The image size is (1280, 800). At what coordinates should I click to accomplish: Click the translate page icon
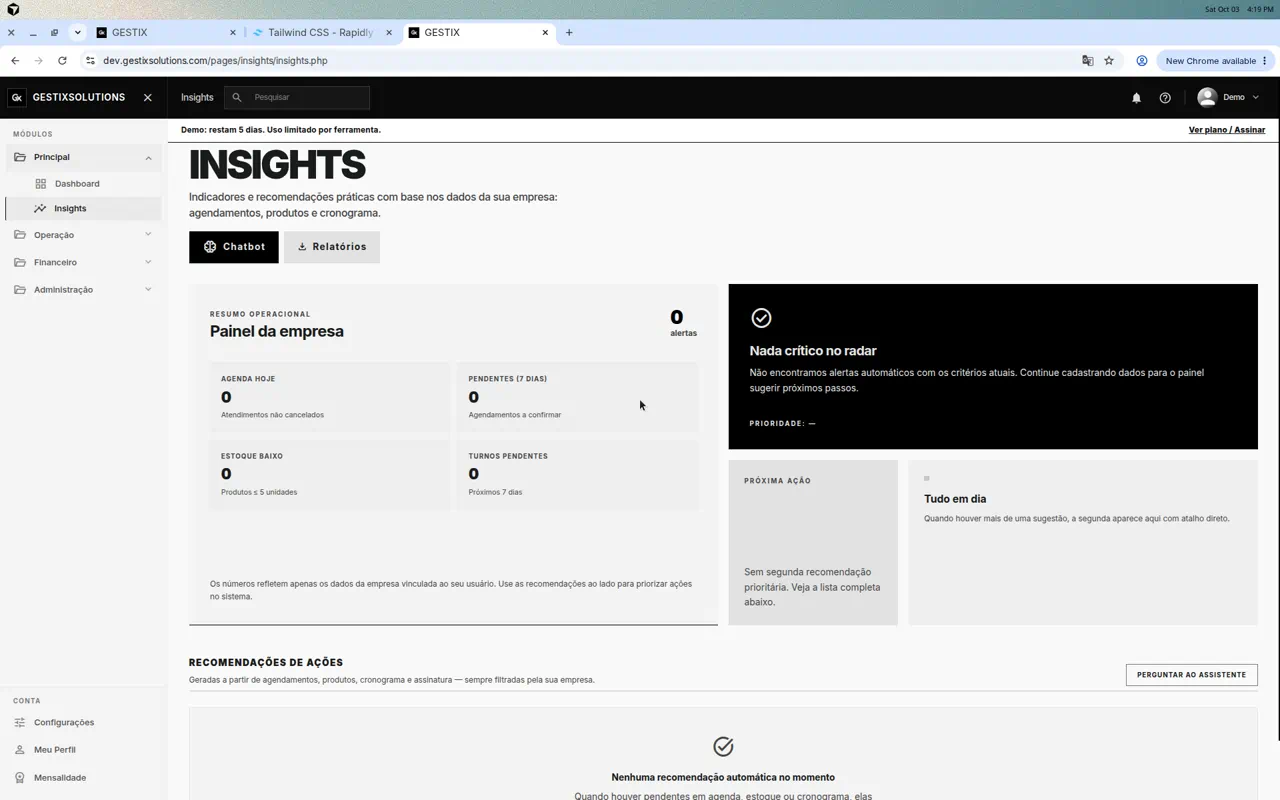coord(1088,61)
